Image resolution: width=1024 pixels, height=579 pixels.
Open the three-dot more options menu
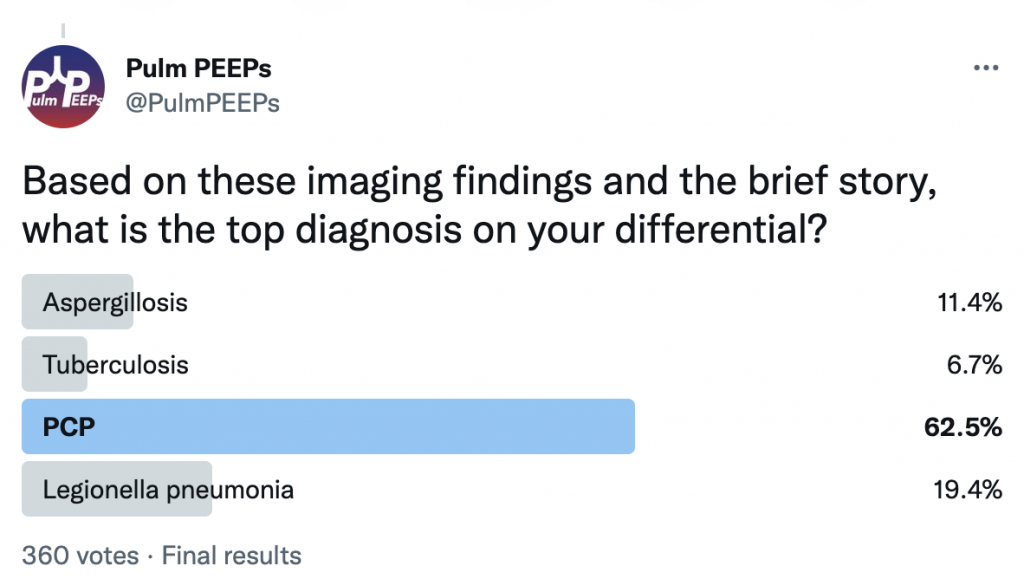pyautogui.click(x=985, y=68)
